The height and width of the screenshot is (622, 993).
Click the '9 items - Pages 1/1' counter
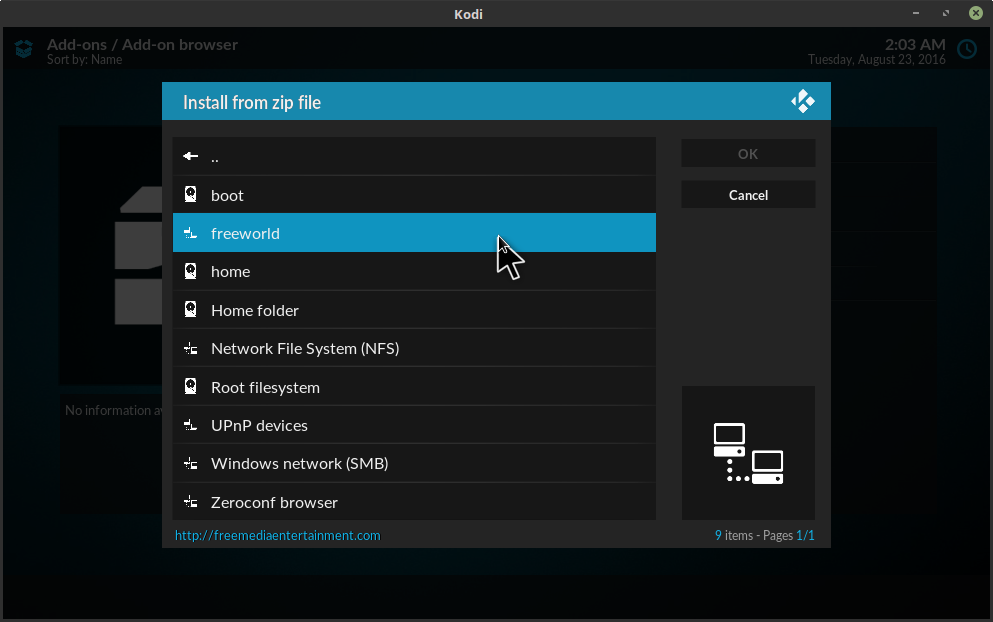point(764,535)
